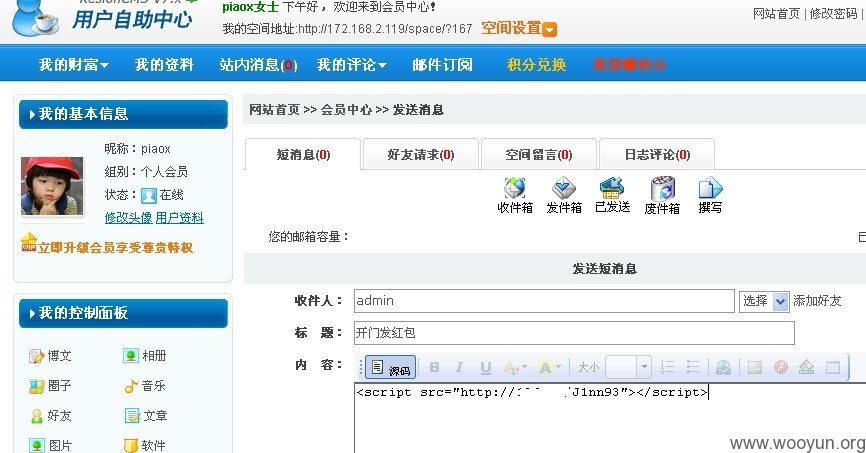Screen dimensions: 866x453
Task: Open the 大小 font size dropdown
Action: click(629, 367)
